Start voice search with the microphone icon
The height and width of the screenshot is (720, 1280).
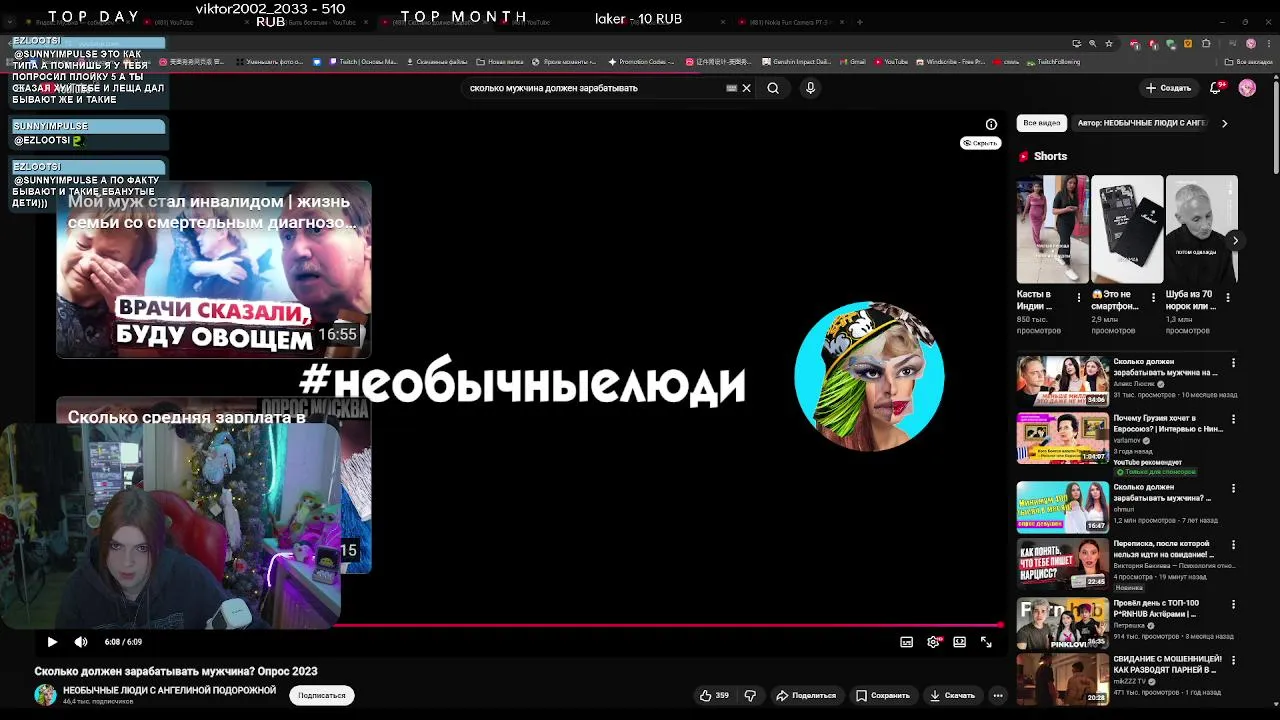pyautogui.click(x=810, y=88)
